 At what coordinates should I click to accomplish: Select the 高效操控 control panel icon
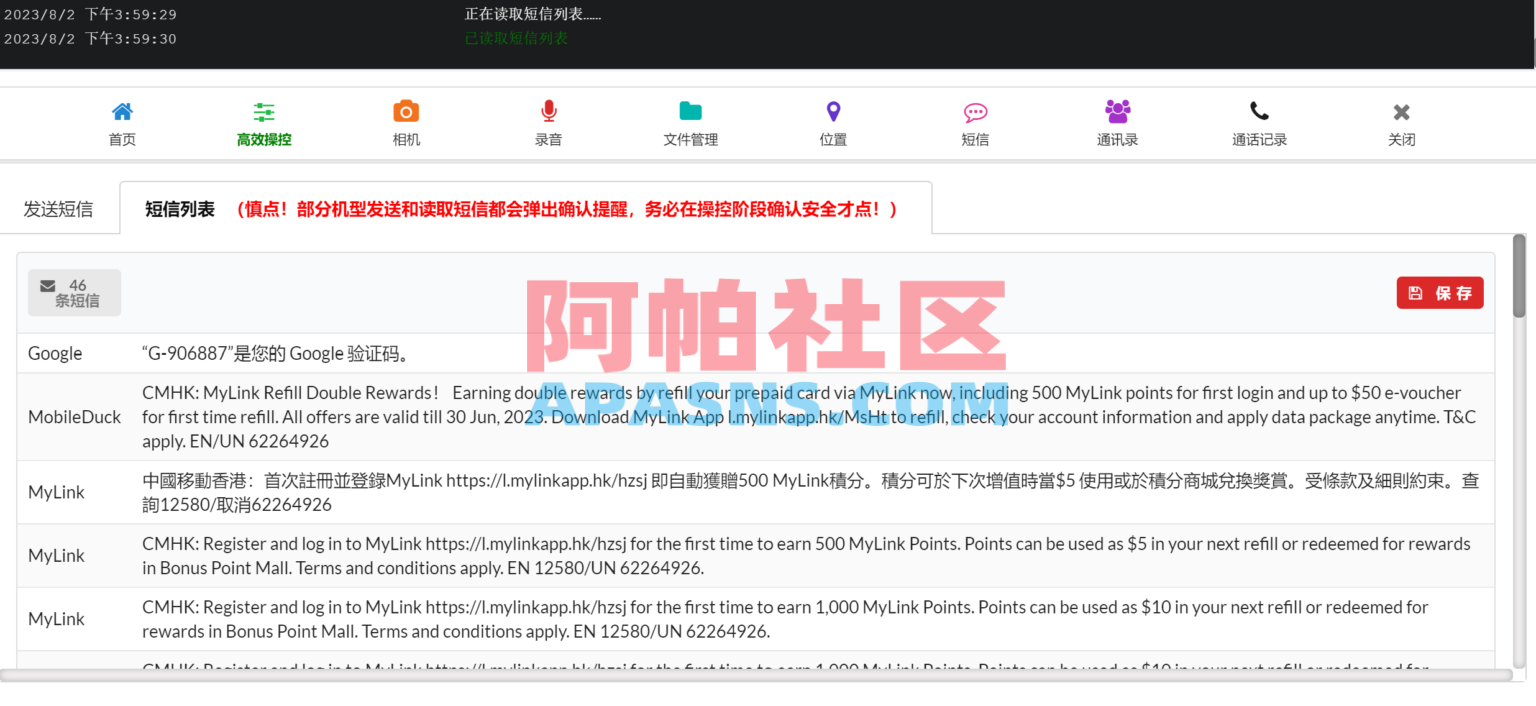(264, 120)
